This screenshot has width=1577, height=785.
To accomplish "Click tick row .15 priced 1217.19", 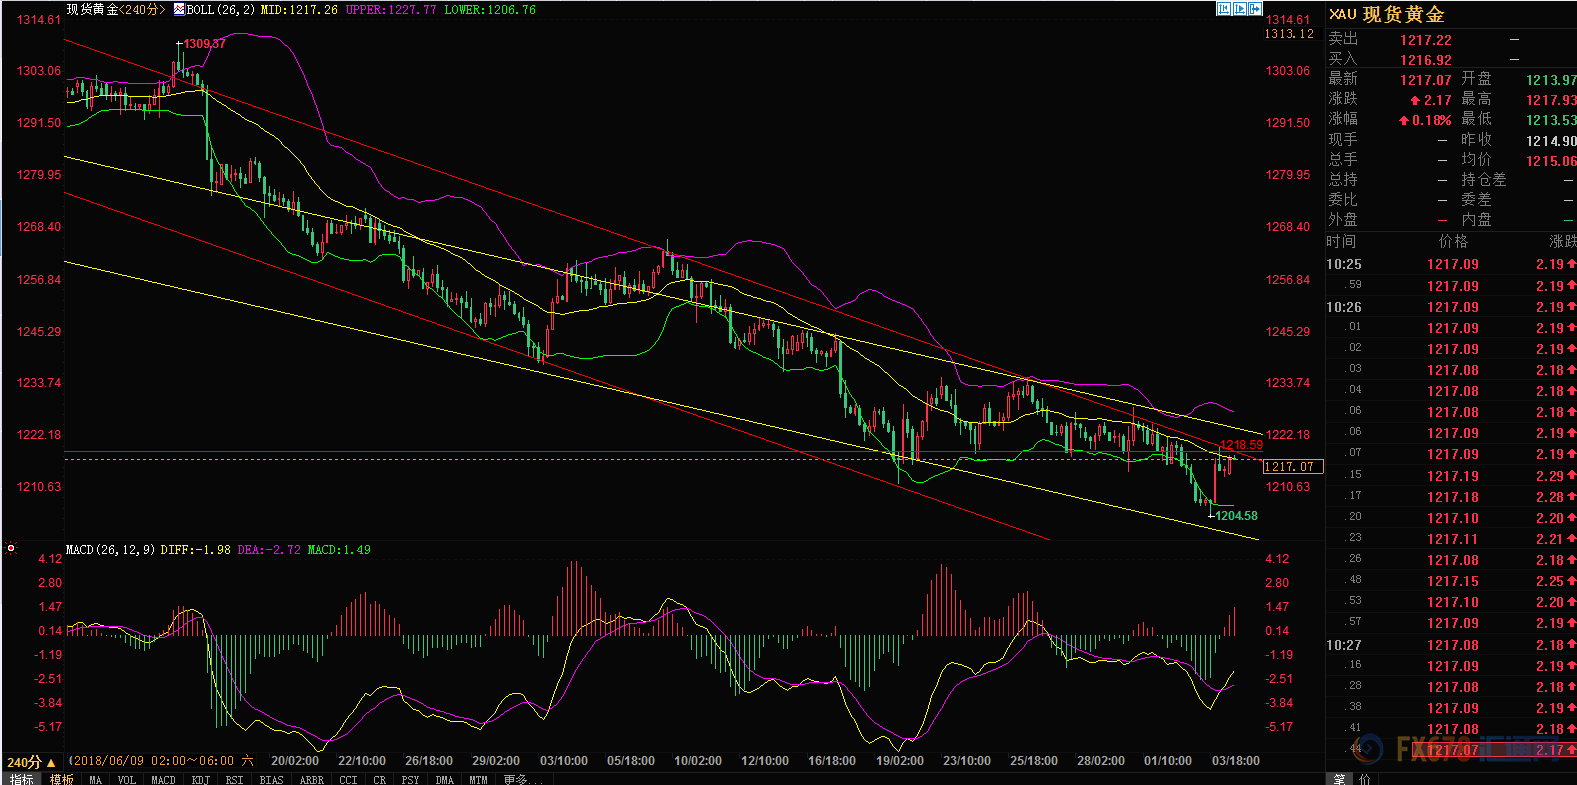I will [x=1451, y=476].
